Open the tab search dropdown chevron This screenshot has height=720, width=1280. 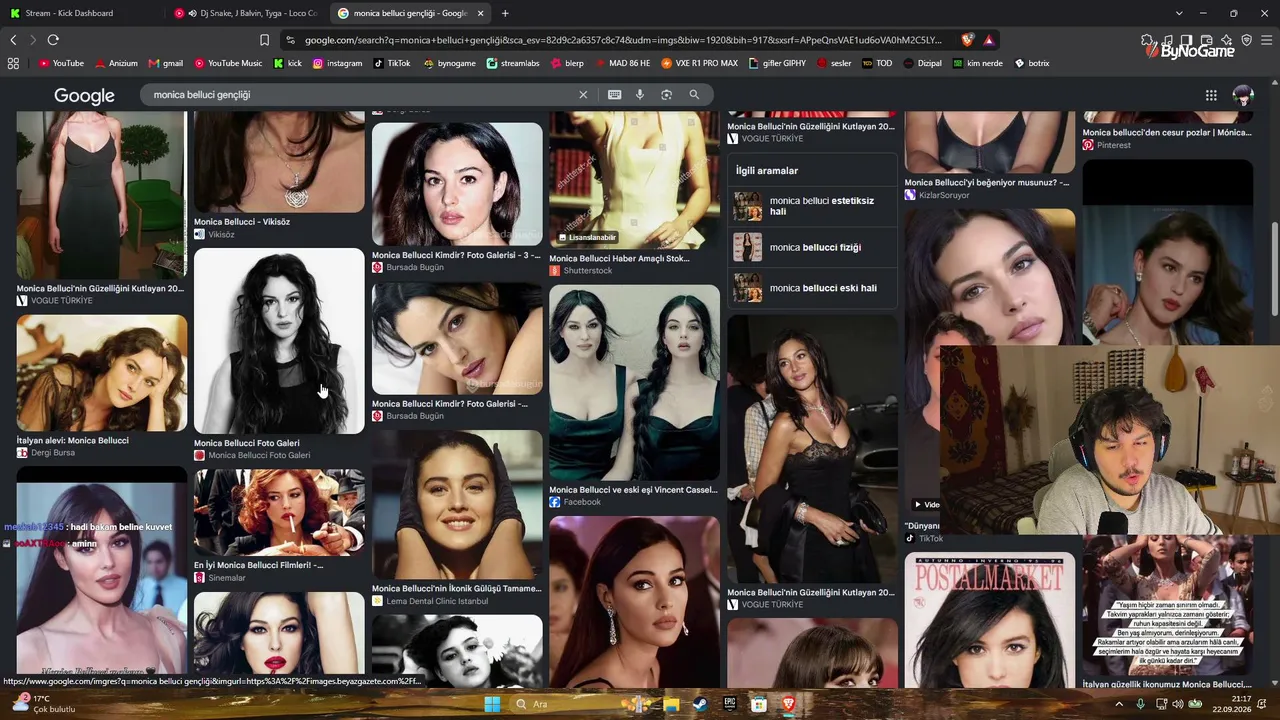[x=1179, y=13]
